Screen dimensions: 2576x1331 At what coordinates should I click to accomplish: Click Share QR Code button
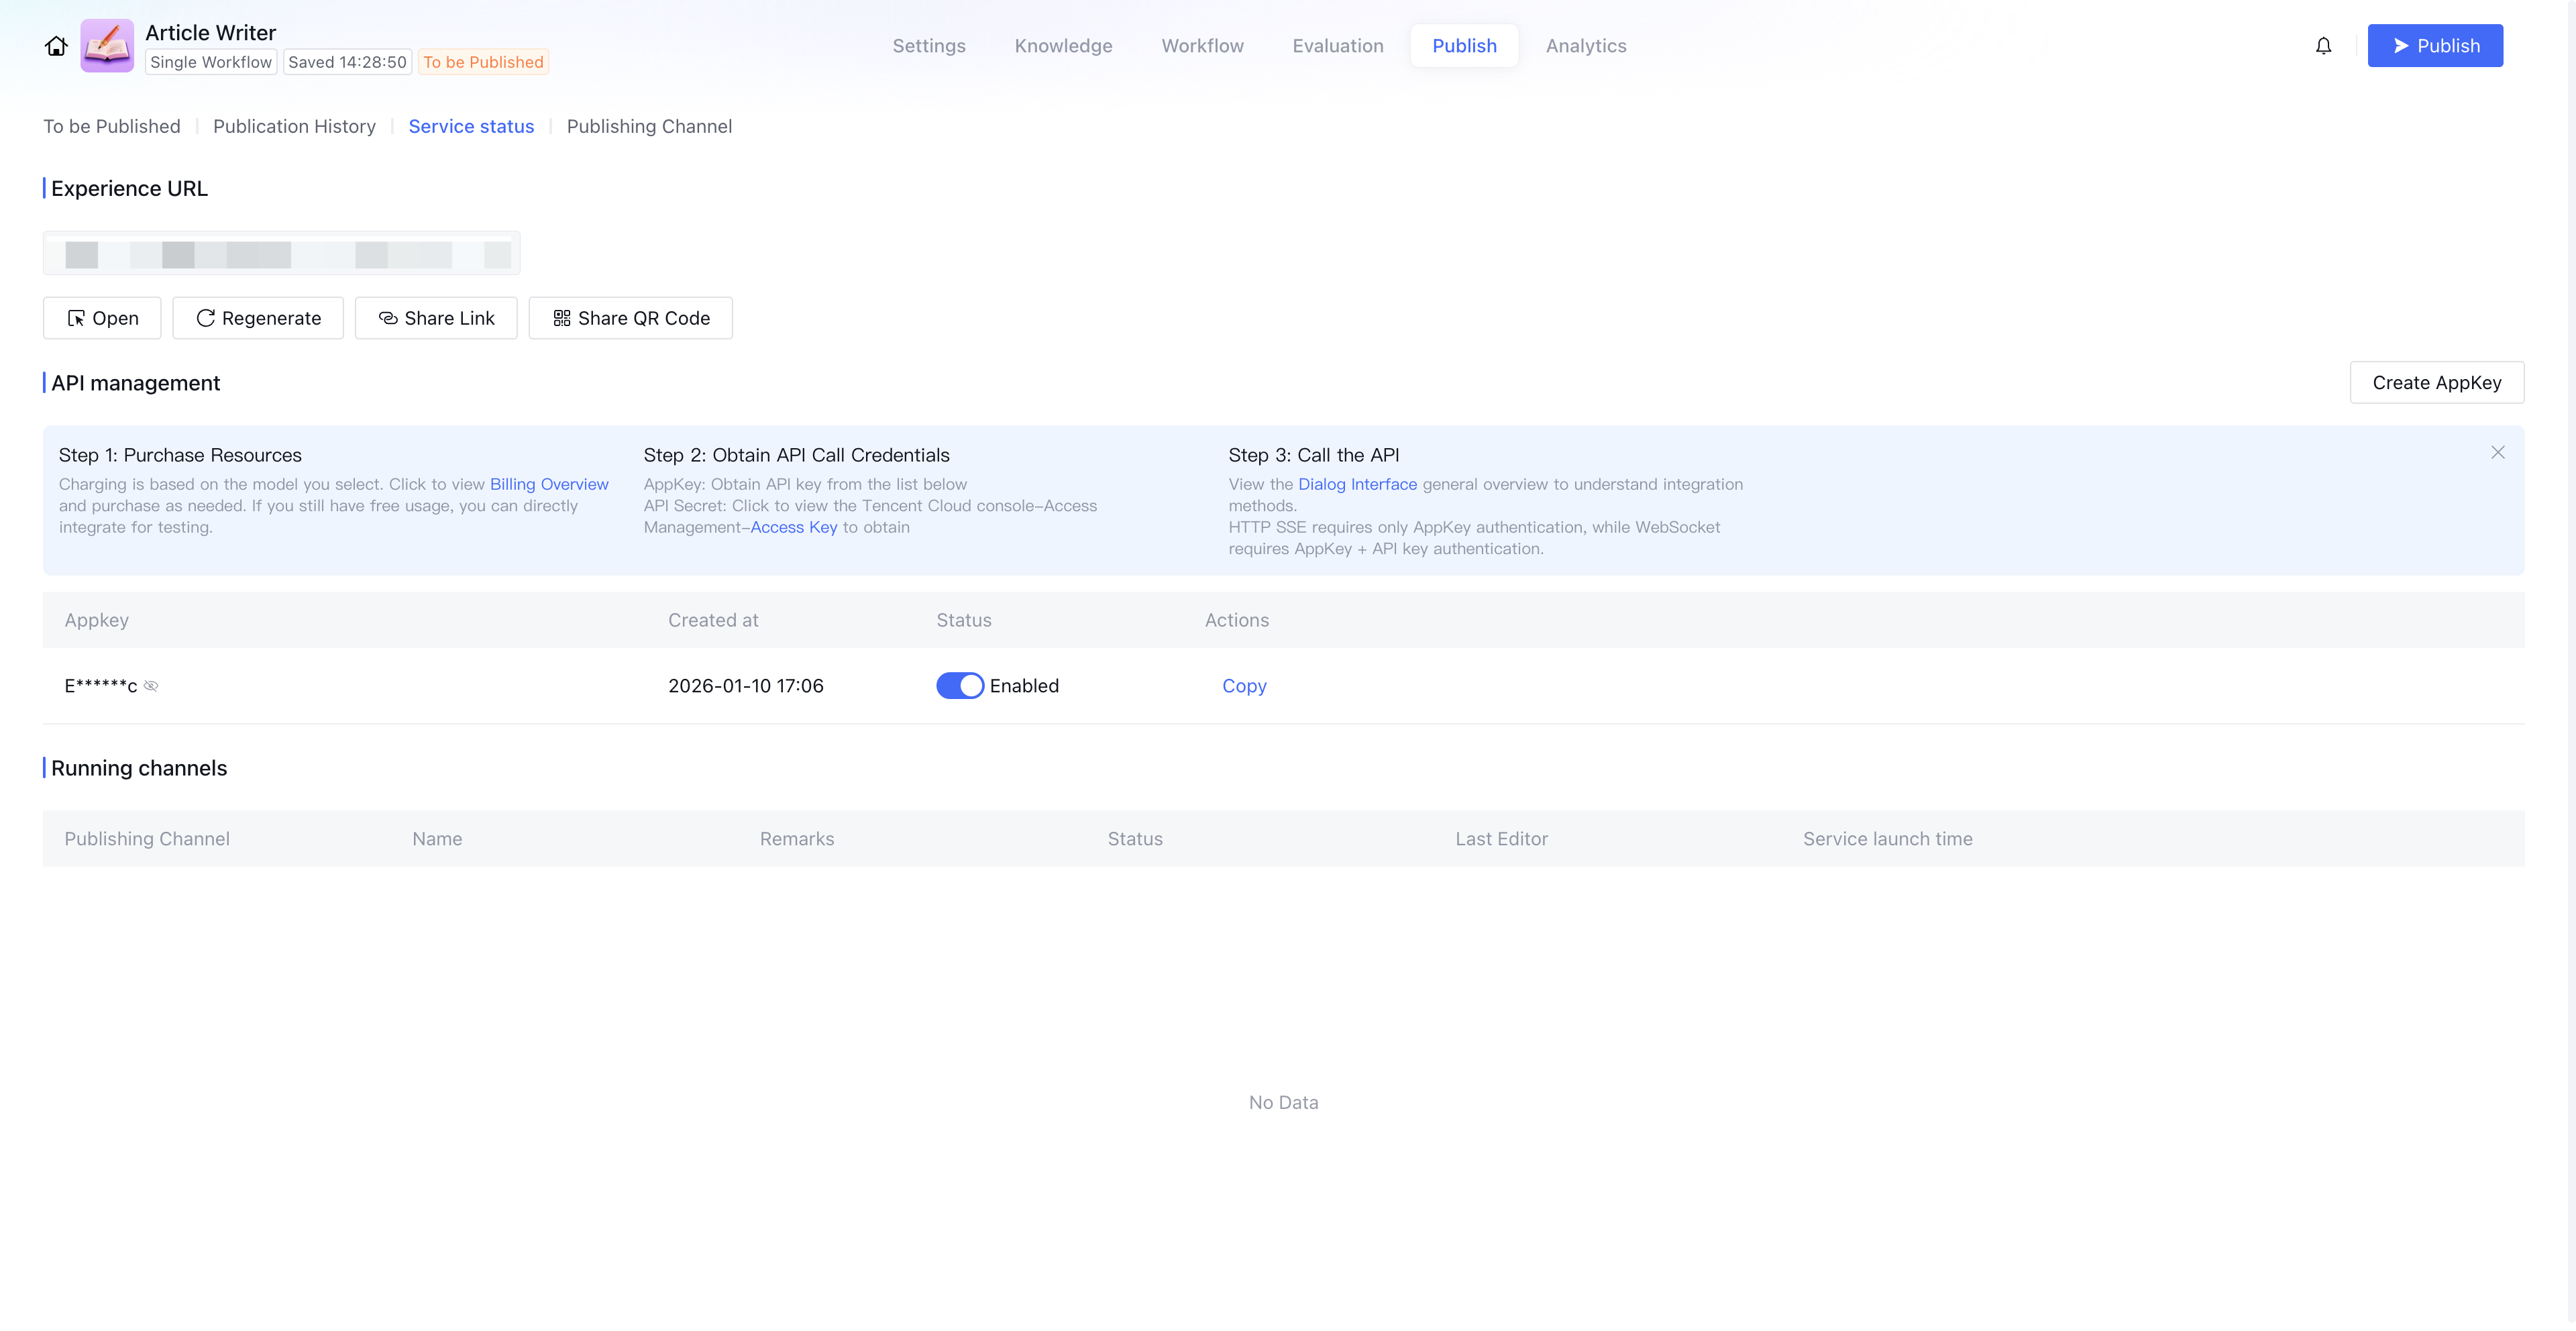click(630, 318)
